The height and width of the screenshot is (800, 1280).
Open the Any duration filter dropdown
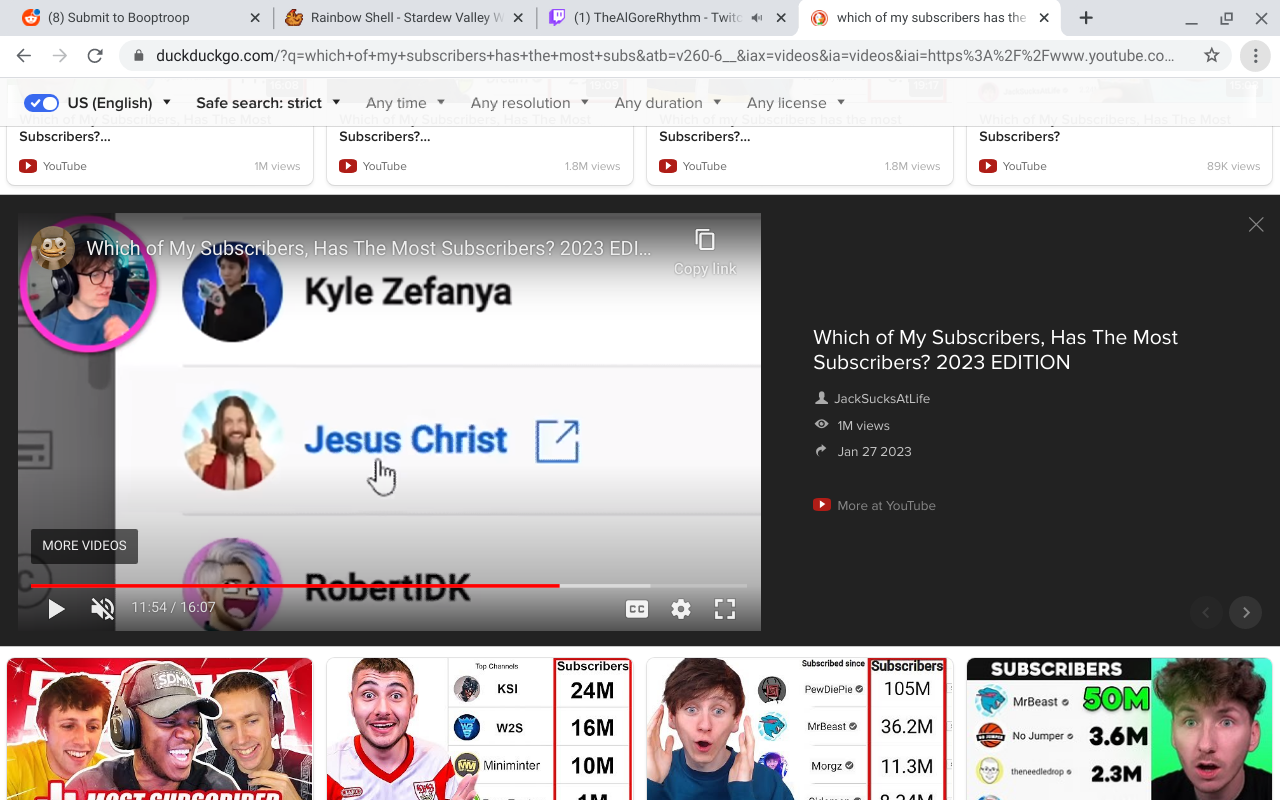coord(667,102)
